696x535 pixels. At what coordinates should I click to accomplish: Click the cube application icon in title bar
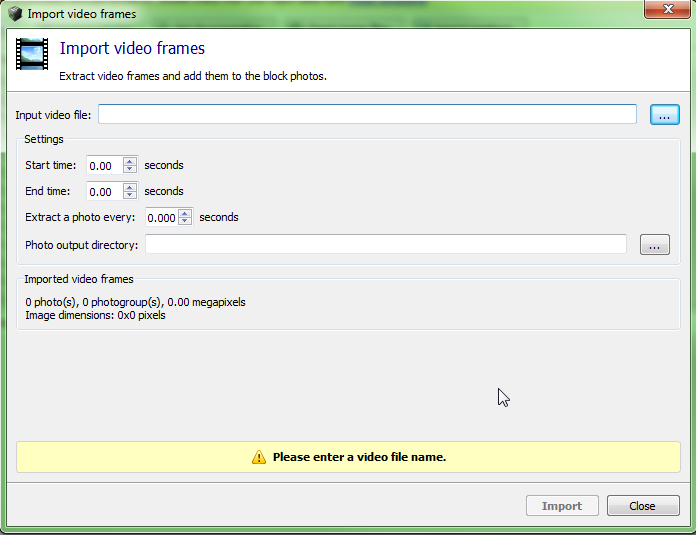click(15, 14)
